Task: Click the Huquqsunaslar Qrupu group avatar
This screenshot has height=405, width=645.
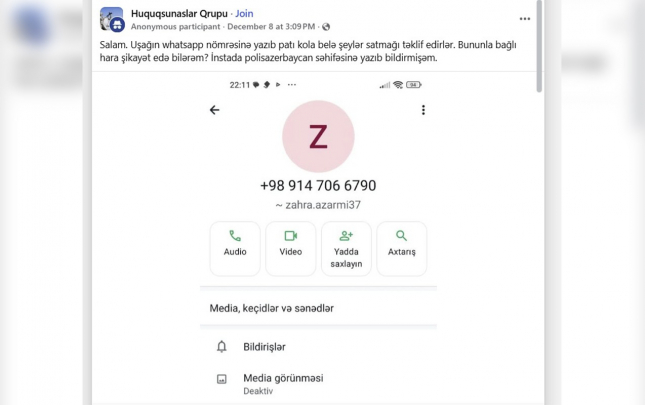Action: [x=111, y=19]
